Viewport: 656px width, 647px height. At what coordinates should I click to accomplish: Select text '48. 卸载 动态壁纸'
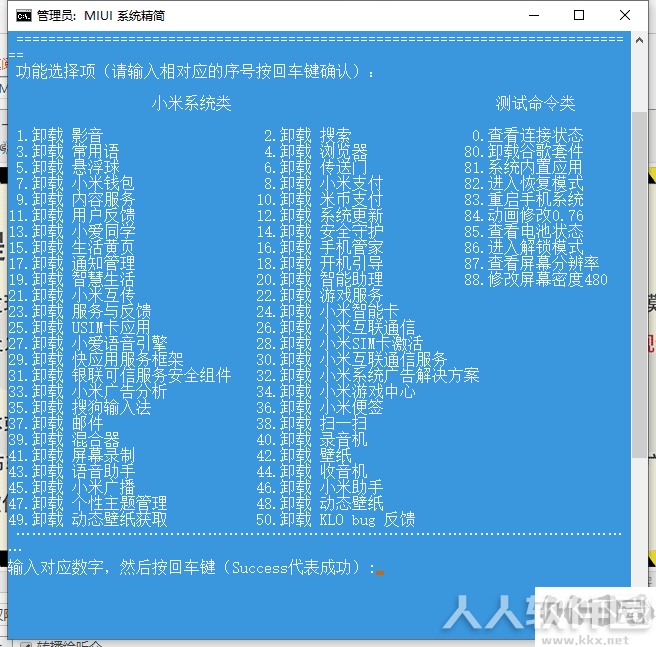pos(320,503)
